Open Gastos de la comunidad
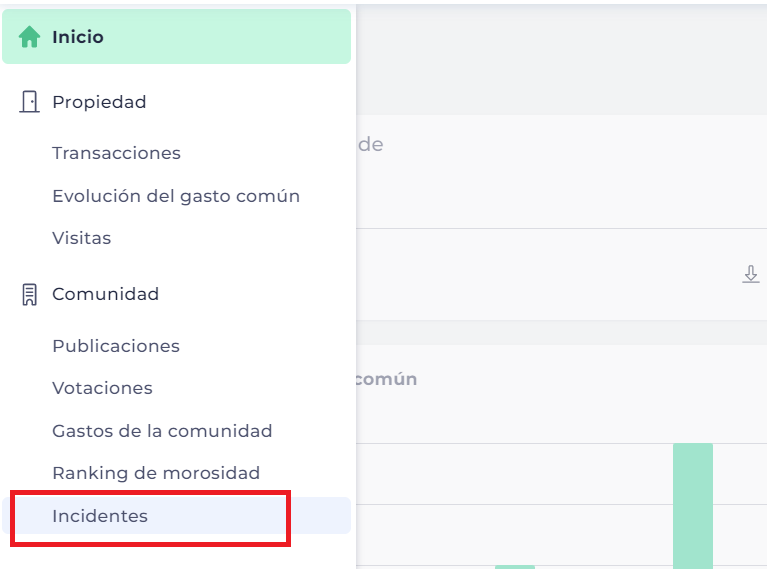Viewport: 767px width, 569px height. click(162, 431)
